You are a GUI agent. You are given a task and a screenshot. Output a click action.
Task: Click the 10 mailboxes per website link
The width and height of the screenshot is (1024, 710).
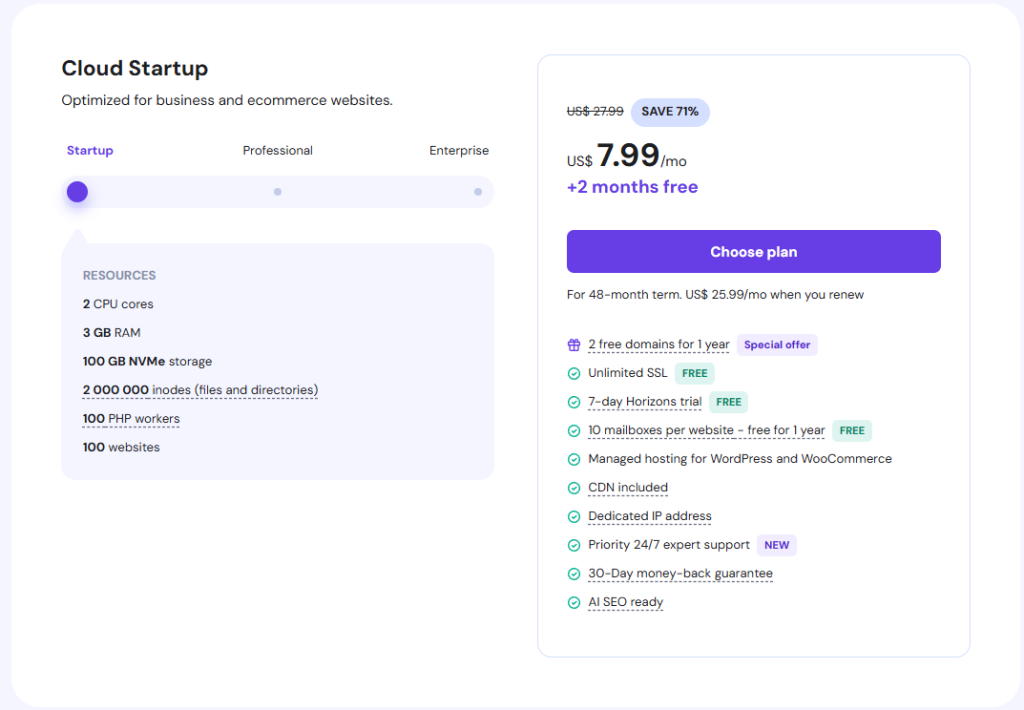click(x=706, y=430)
